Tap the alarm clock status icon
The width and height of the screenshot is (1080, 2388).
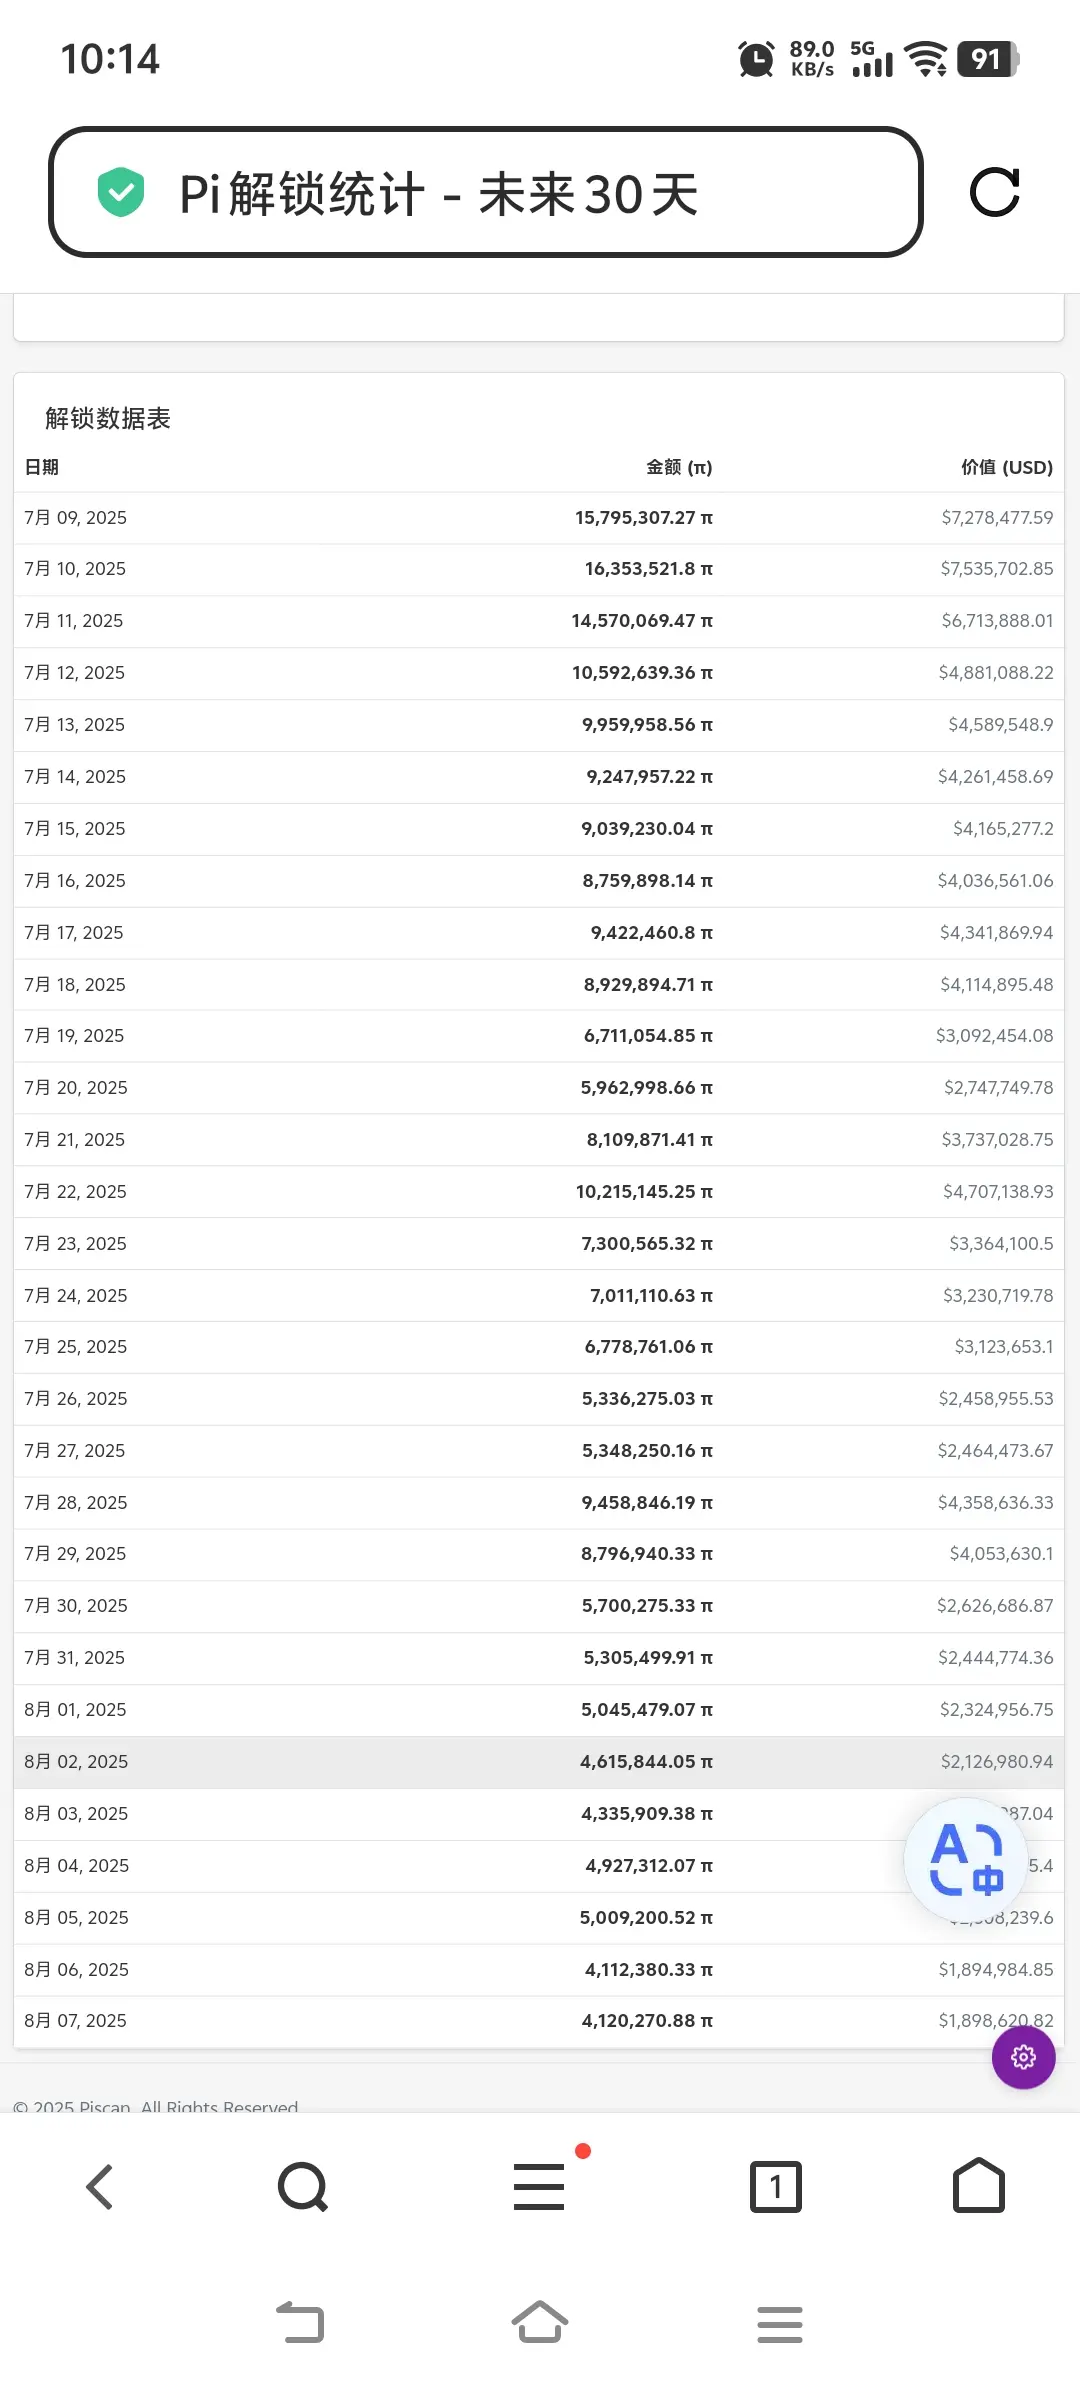click(756, 59)
